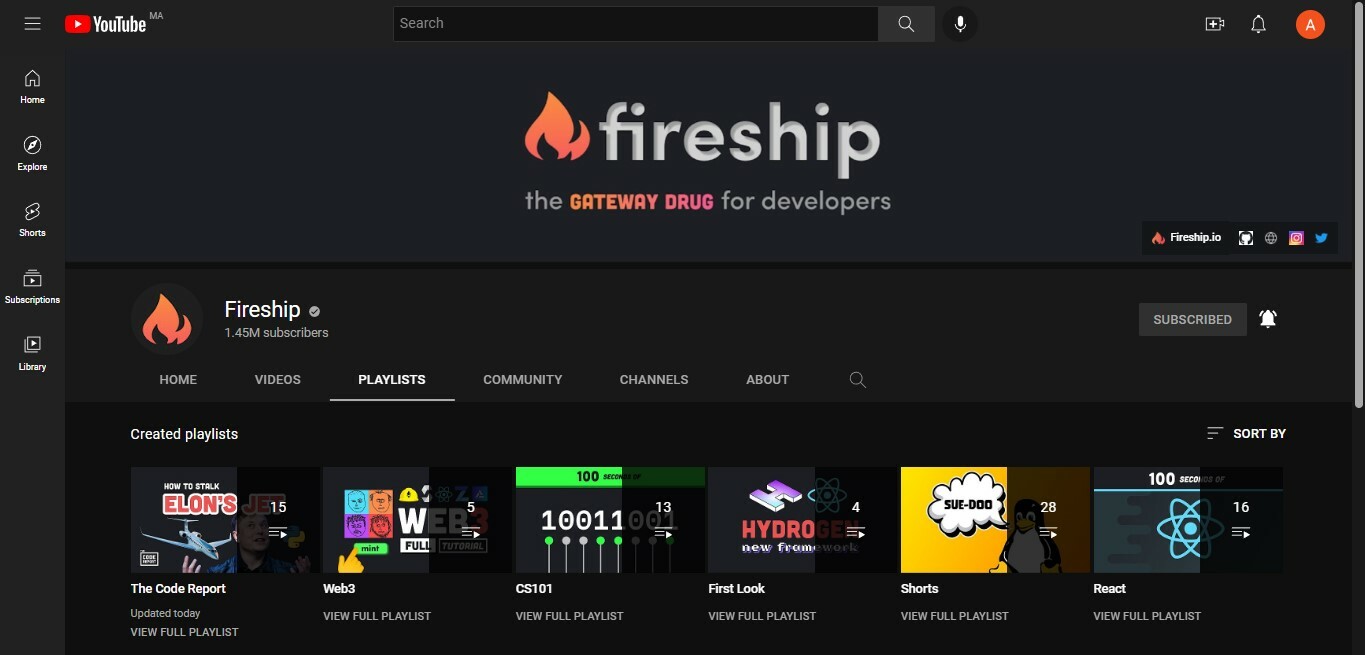Screen dimensions: 1365x655
Task: Switch to the VIDEOS tab
Action: click(x=277, y=379)
